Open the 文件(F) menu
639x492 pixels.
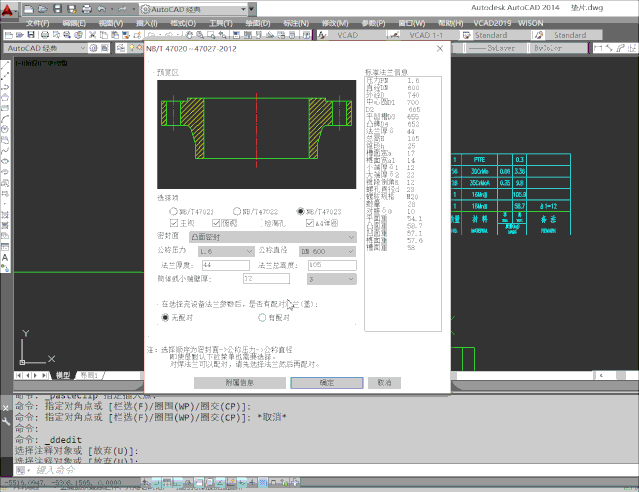point(37,21)
